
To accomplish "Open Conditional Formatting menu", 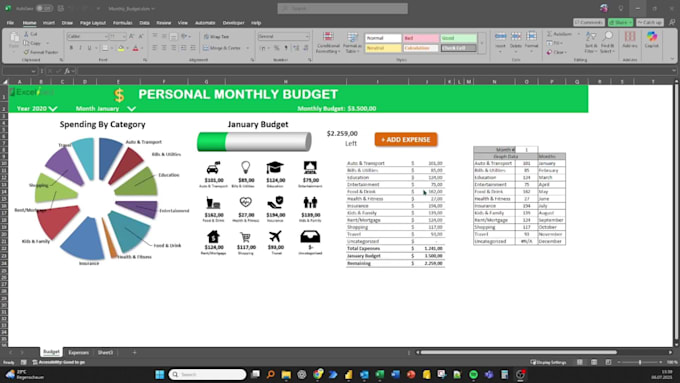I will click(x=328, y=43).
